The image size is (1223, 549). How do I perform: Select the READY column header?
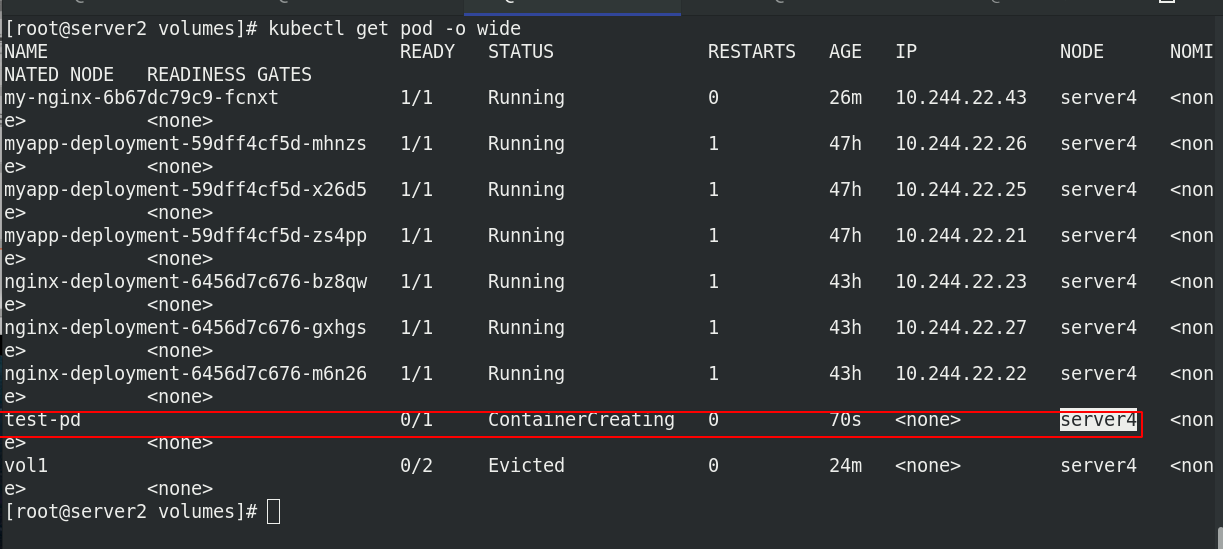coord(427,52)
